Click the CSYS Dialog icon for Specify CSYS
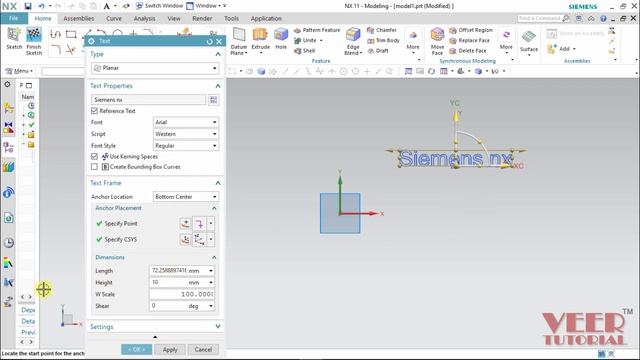Screen dimensions: 640x360 (x=185, y=239)
